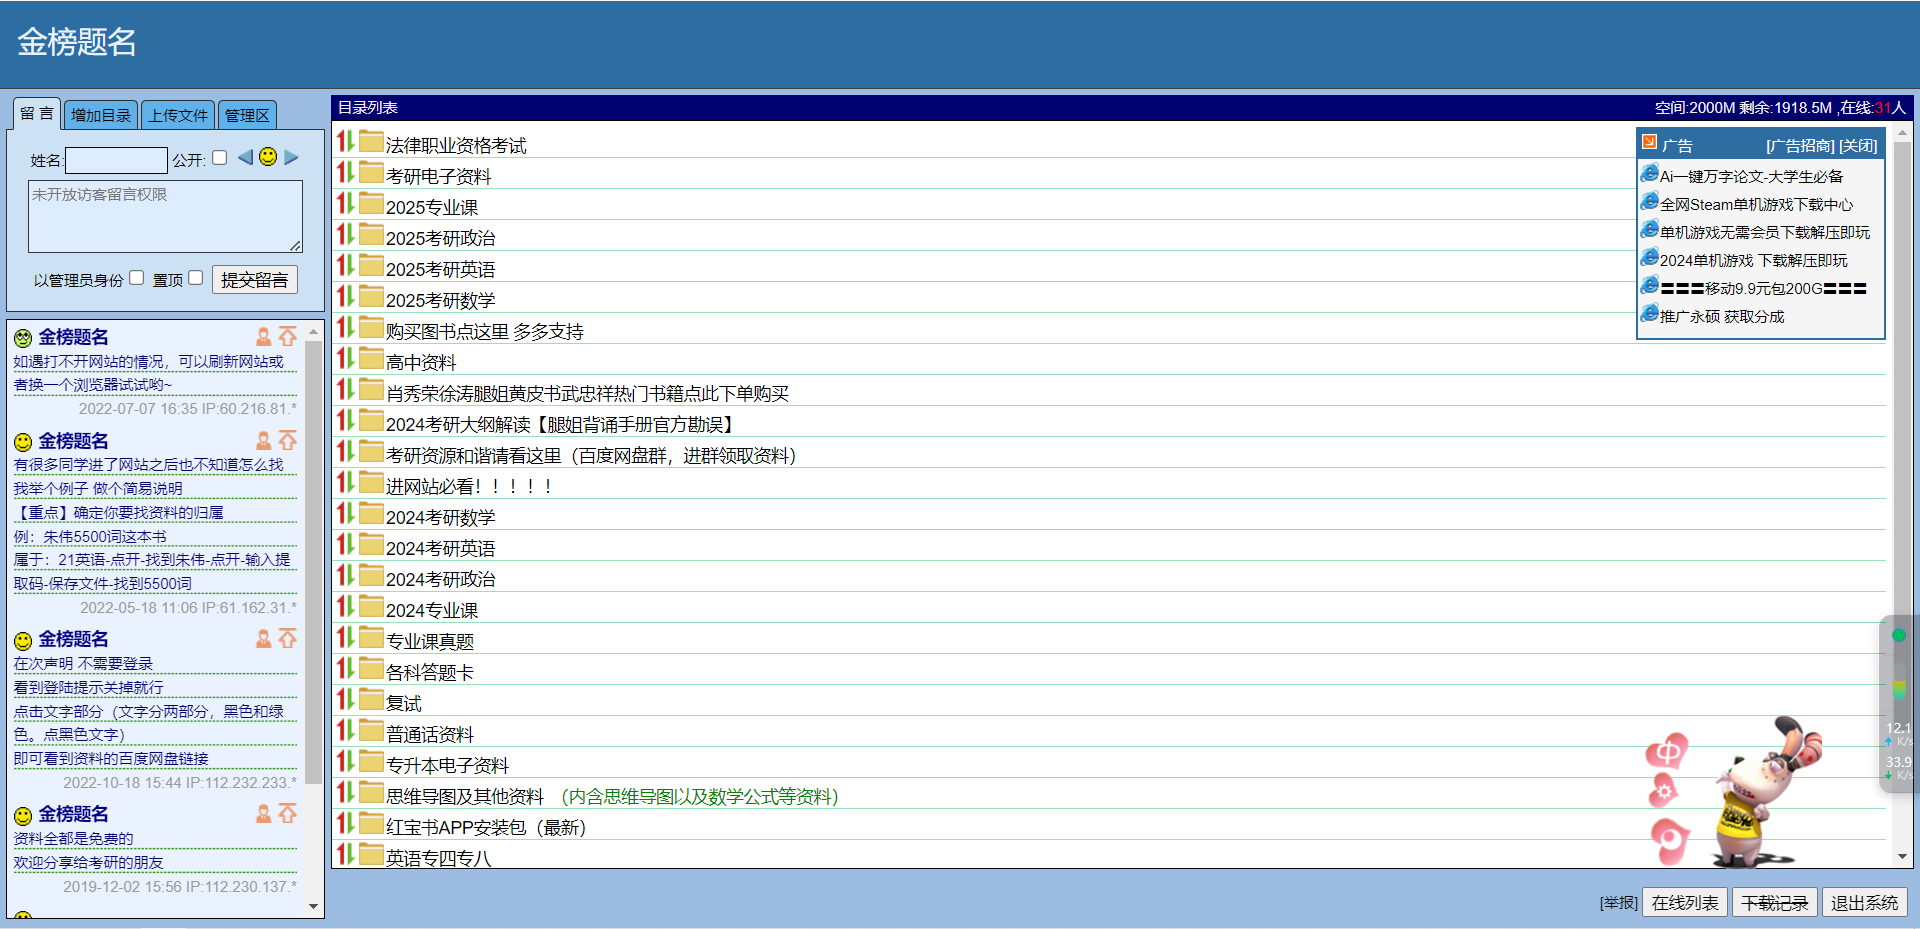Switch to the 上传文件 tab
Viewport: 1920px width, 929px height.
click(178, 115)
